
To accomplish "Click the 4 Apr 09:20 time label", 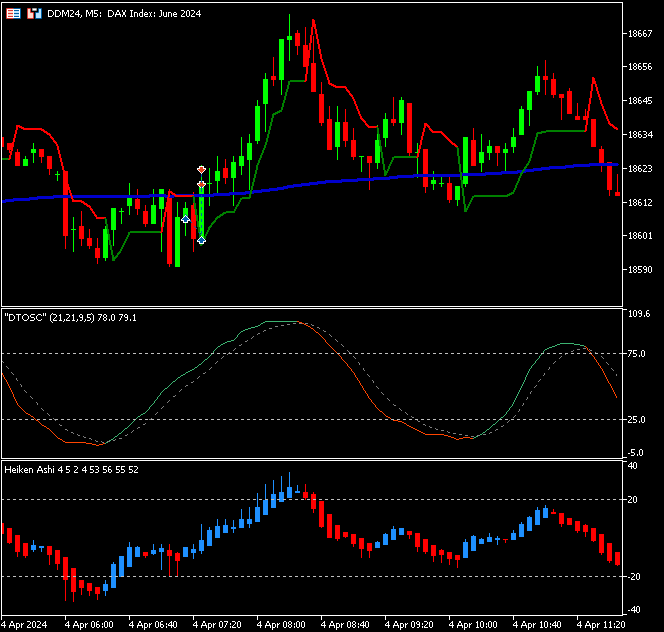I will click(x=409, y=625).
